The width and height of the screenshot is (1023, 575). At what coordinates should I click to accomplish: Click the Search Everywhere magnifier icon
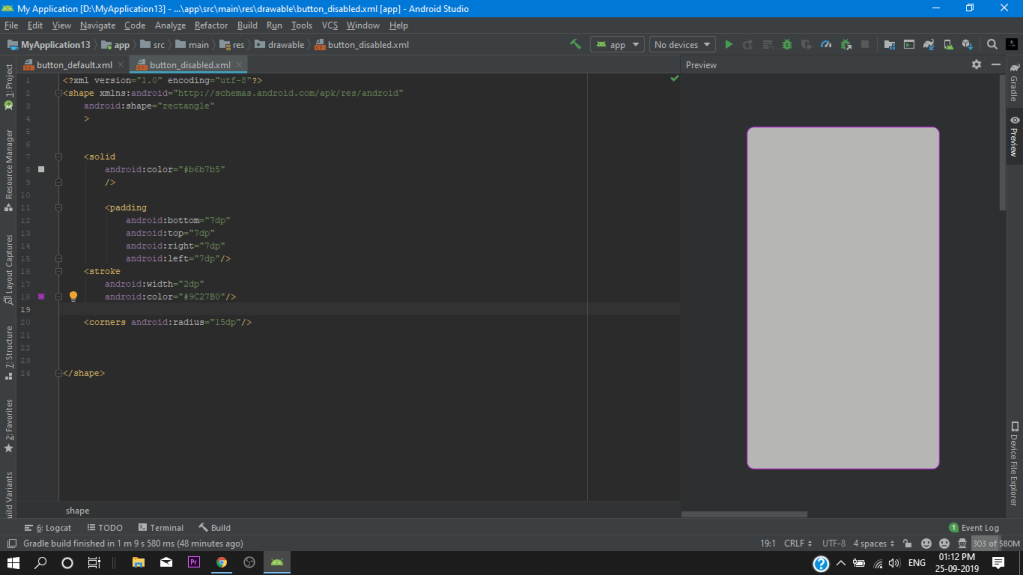coord(992,45)
